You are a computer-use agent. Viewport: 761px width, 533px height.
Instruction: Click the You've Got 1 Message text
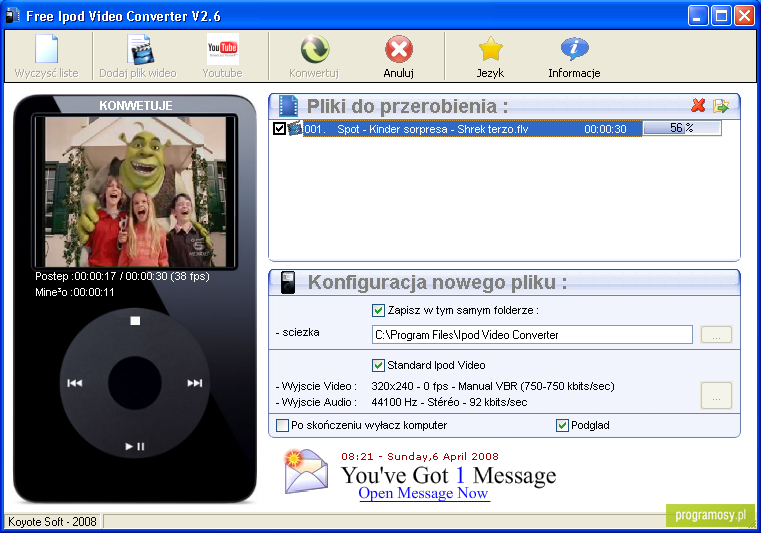point(448,475)
